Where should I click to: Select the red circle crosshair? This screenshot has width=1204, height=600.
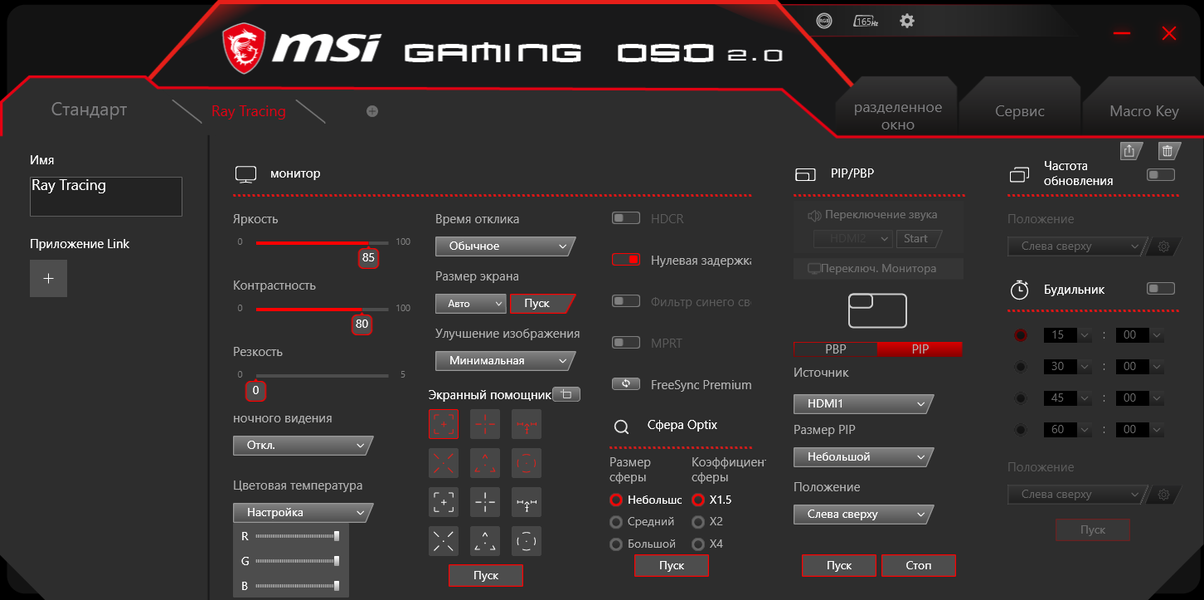click(526, 462)
